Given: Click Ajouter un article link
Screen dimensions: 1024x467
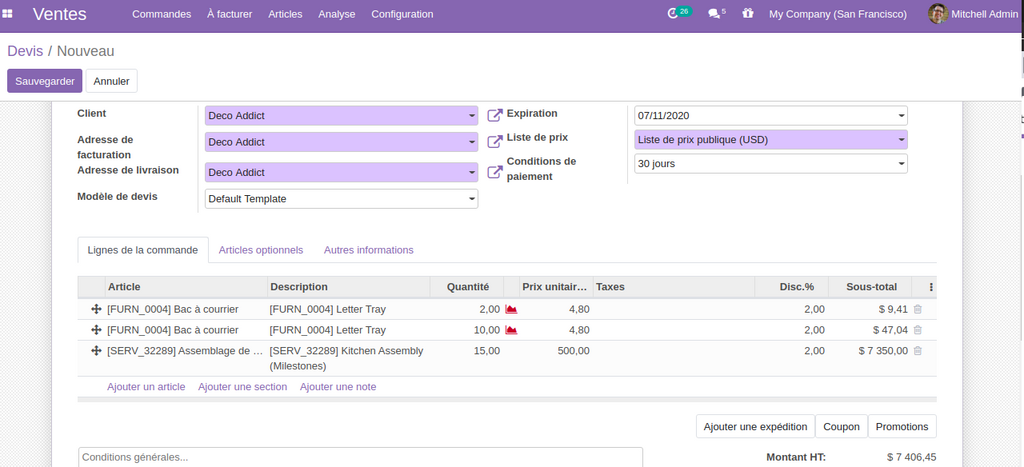Looking at the screenshot, I should [146, 387].
